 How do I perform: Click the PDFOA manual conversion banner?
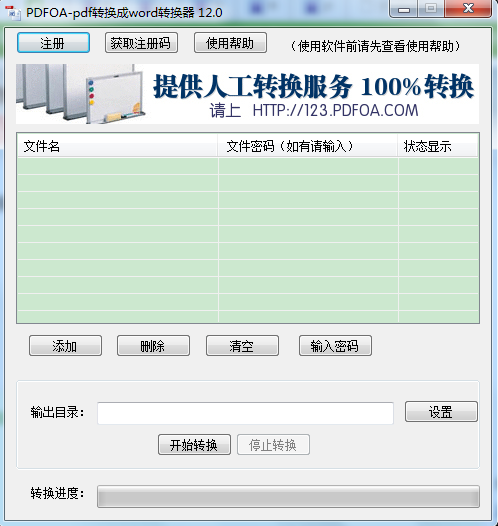coord(247,94)
